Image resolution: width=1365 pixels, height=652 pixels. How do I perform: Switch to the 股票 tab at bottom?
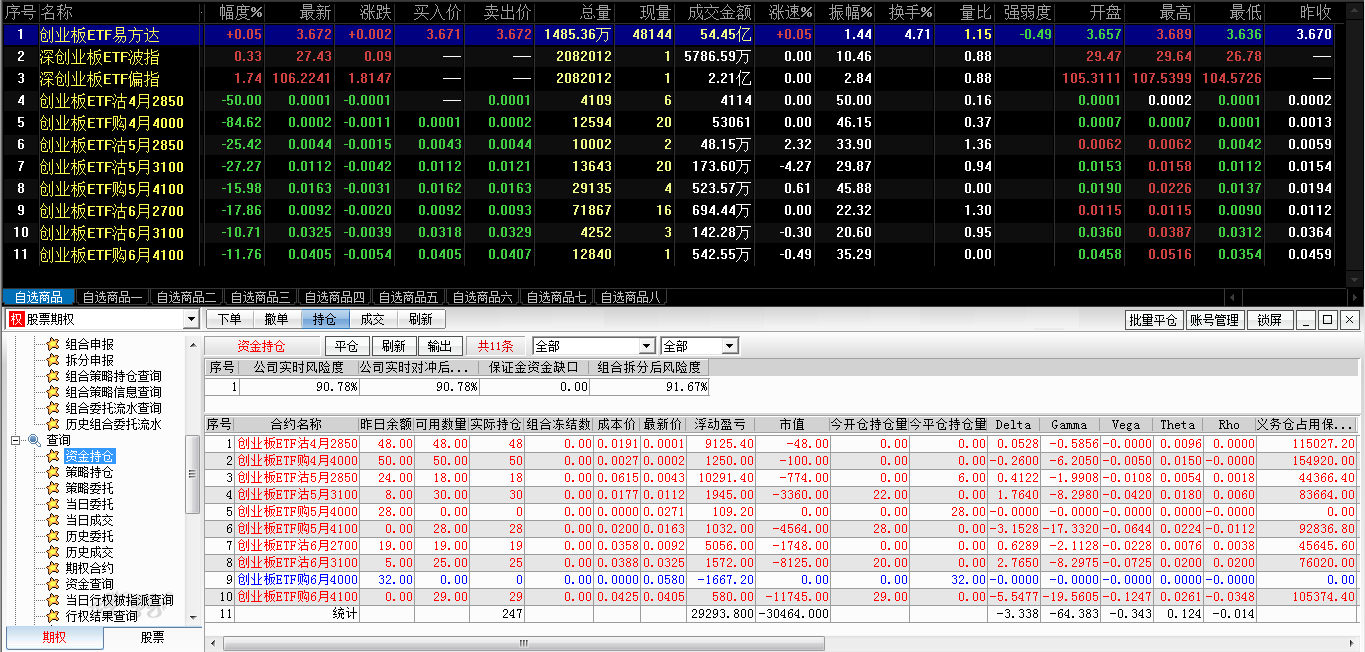click(x=152, y=637)
